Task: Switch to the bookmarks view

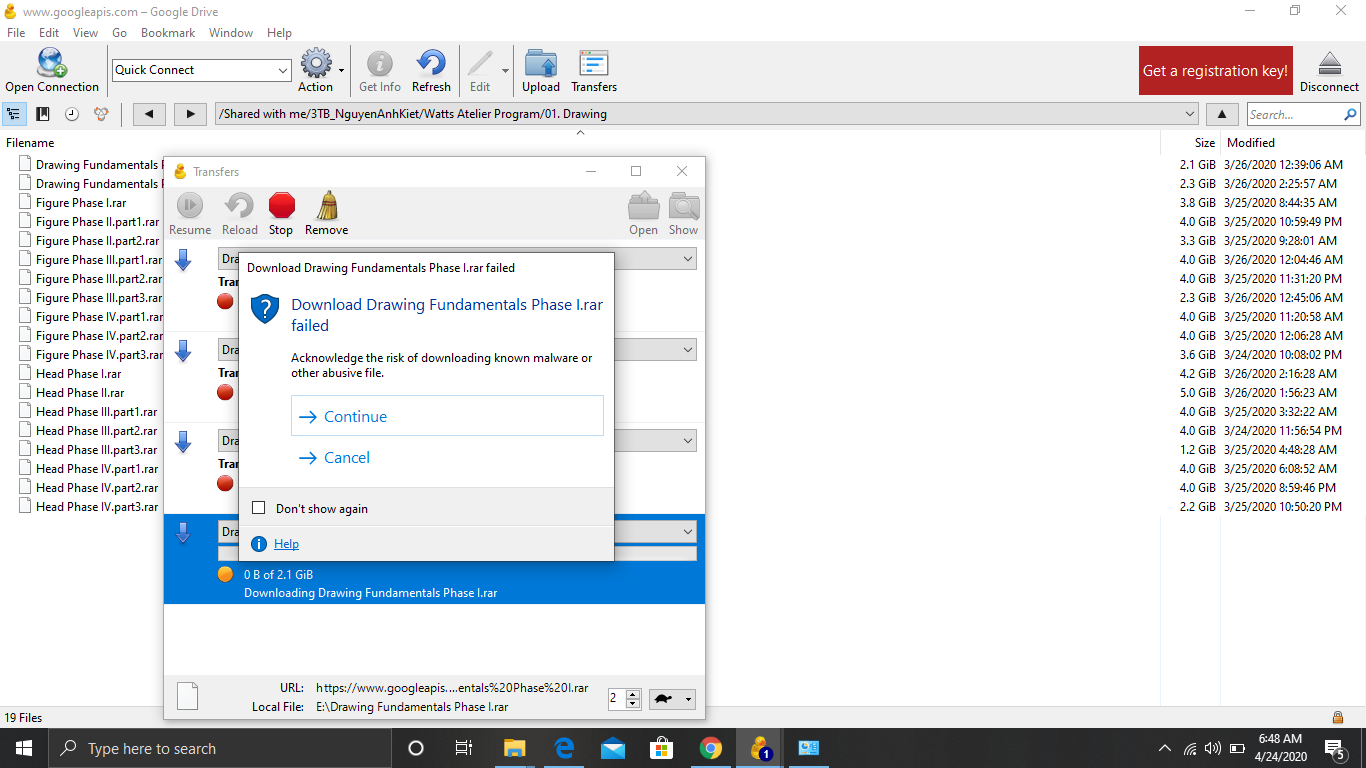Action: [43, 114]
